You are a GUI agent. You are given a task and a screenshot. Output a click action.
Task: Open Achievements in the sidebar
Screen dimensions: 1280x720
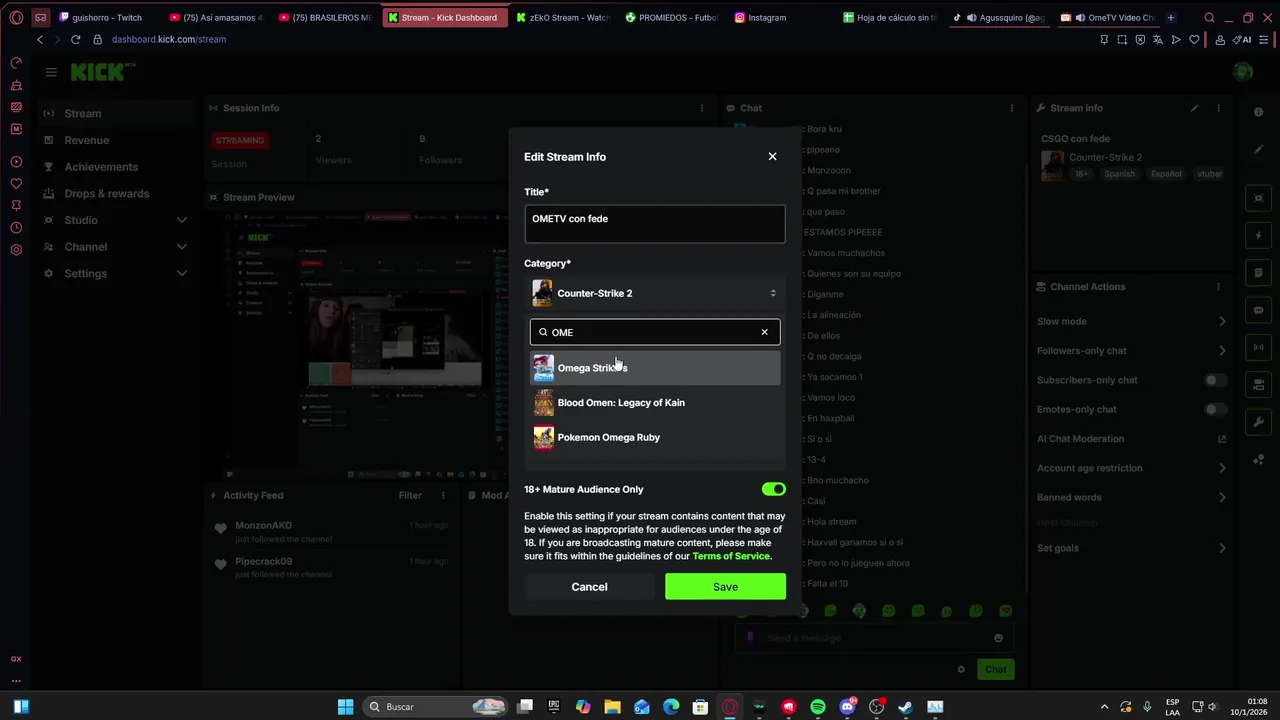(x=115, y=167)
